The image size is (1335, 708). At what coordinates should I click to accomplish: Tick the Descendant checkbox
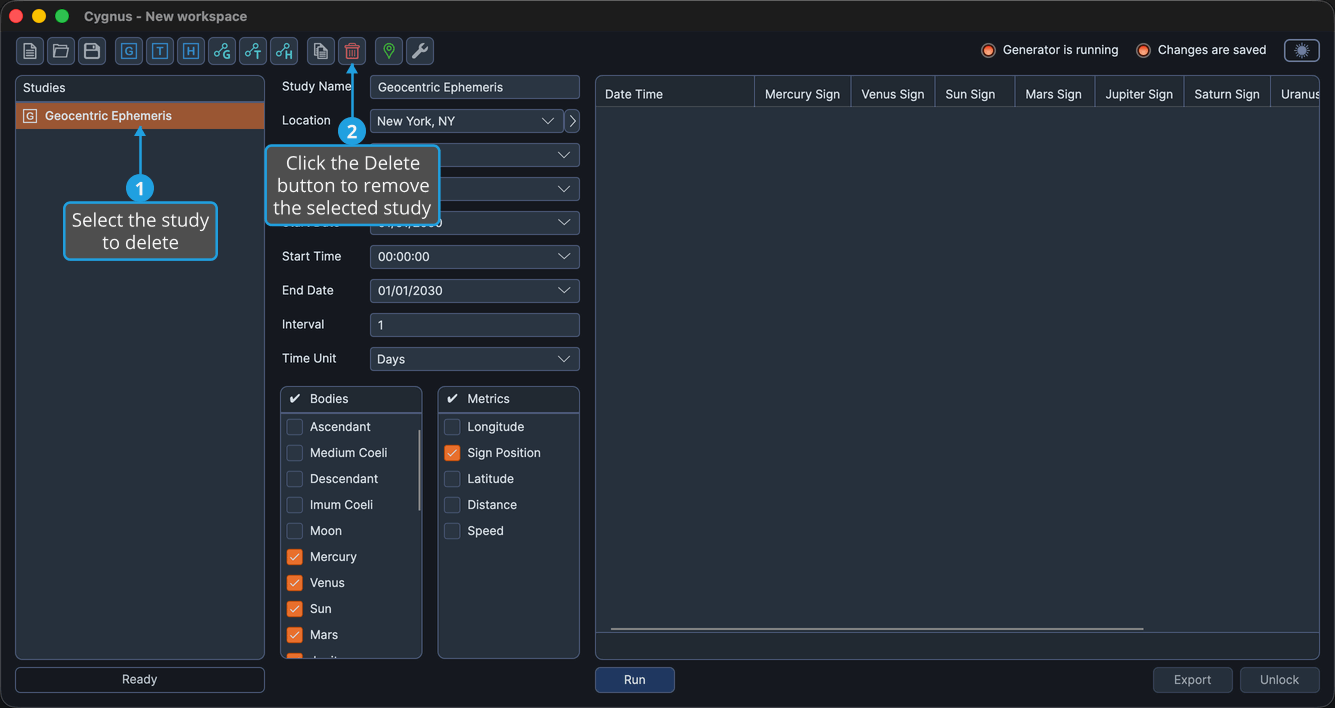295,479
